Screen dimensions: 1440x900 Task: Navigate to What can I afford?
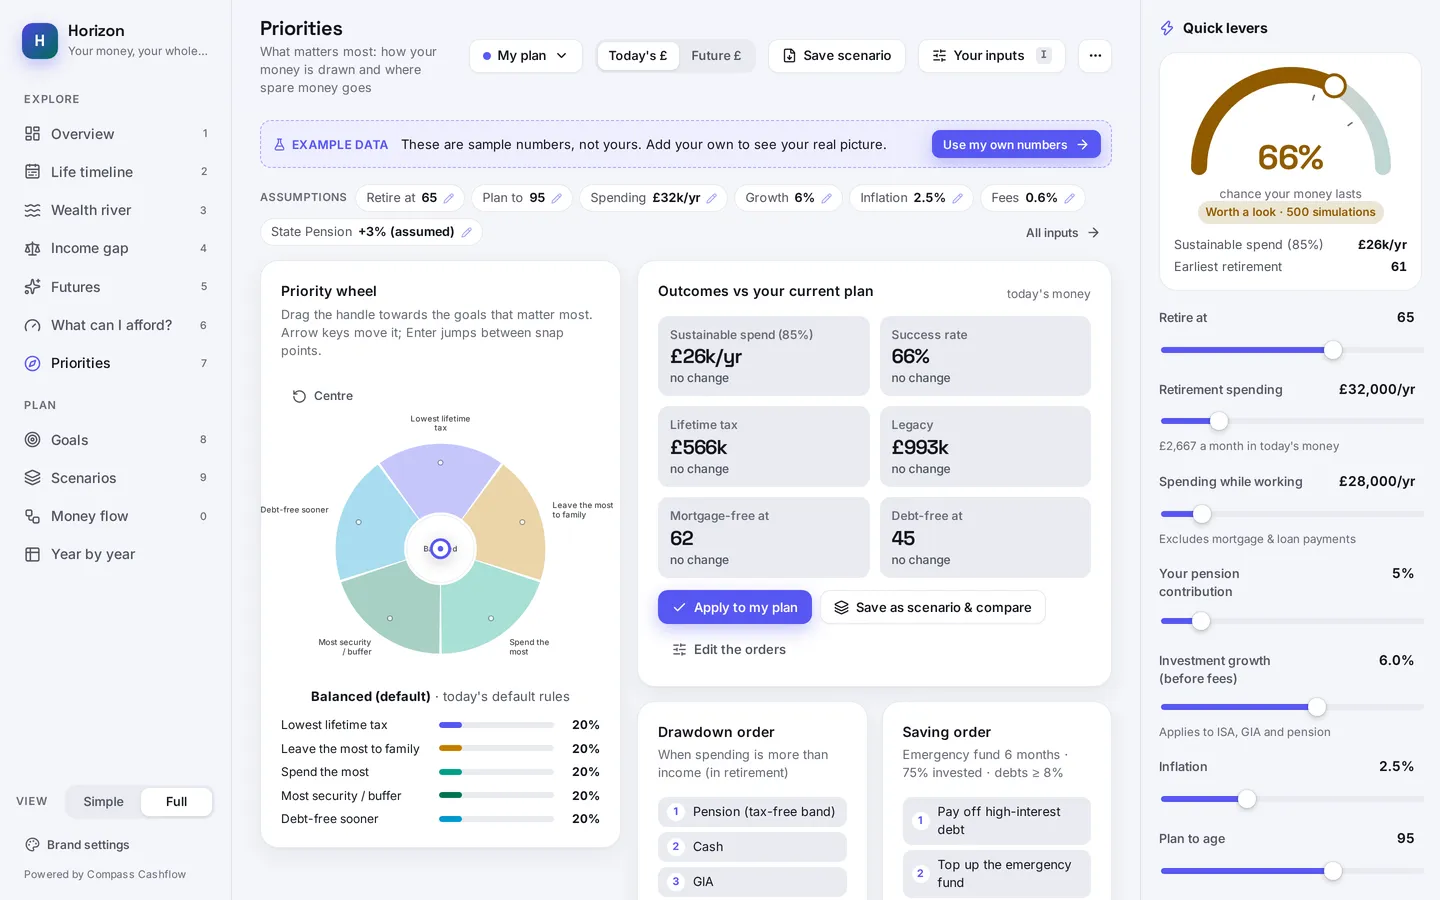[116, 325]
